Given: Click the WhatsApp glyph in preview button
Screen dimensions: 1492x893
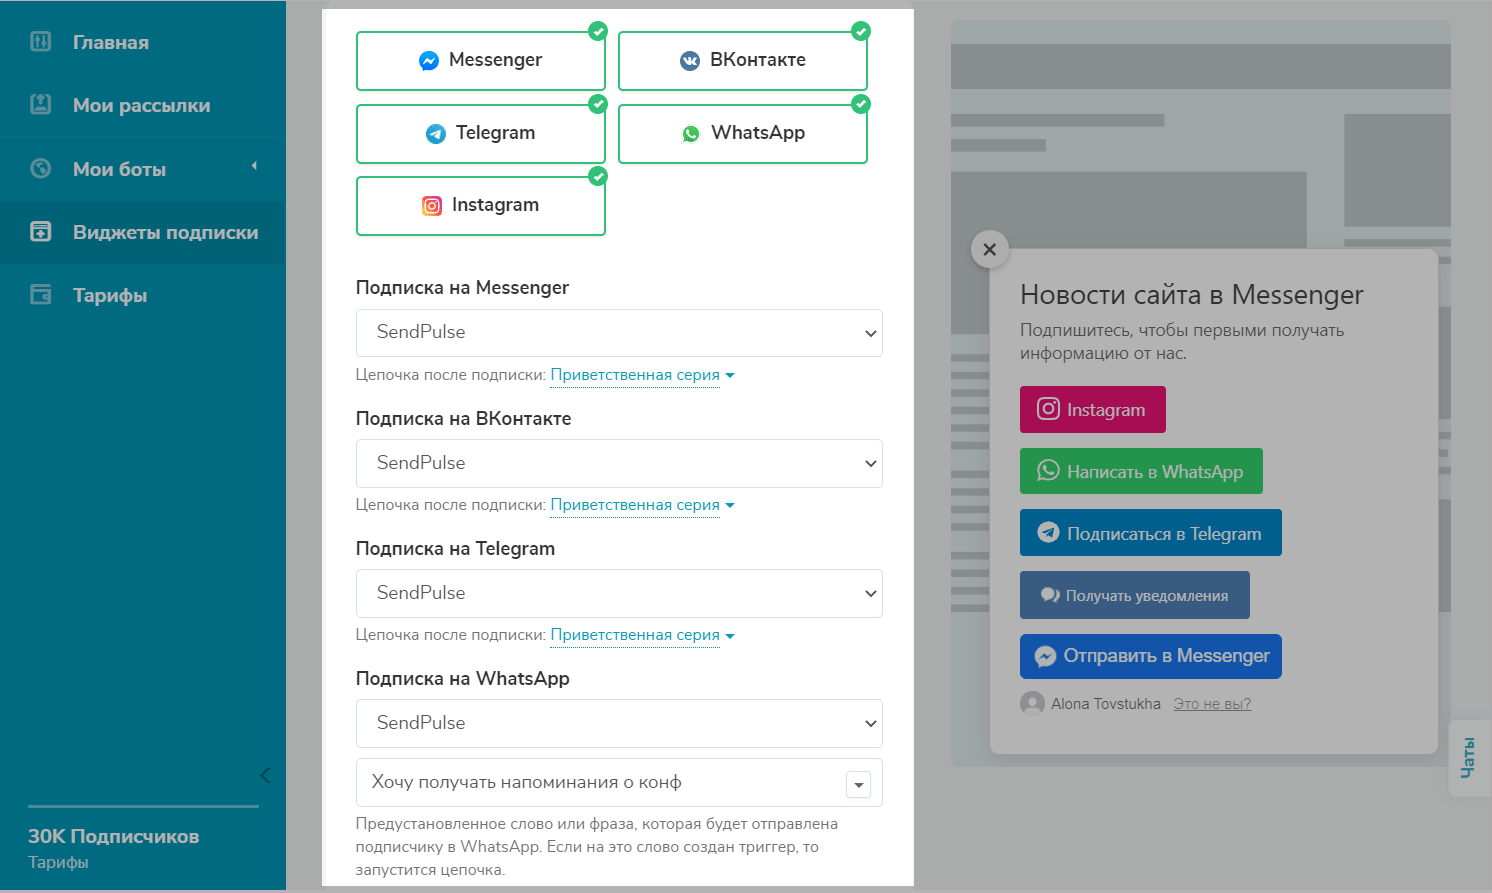Looking at the screenshot, I should point(1048,470).
